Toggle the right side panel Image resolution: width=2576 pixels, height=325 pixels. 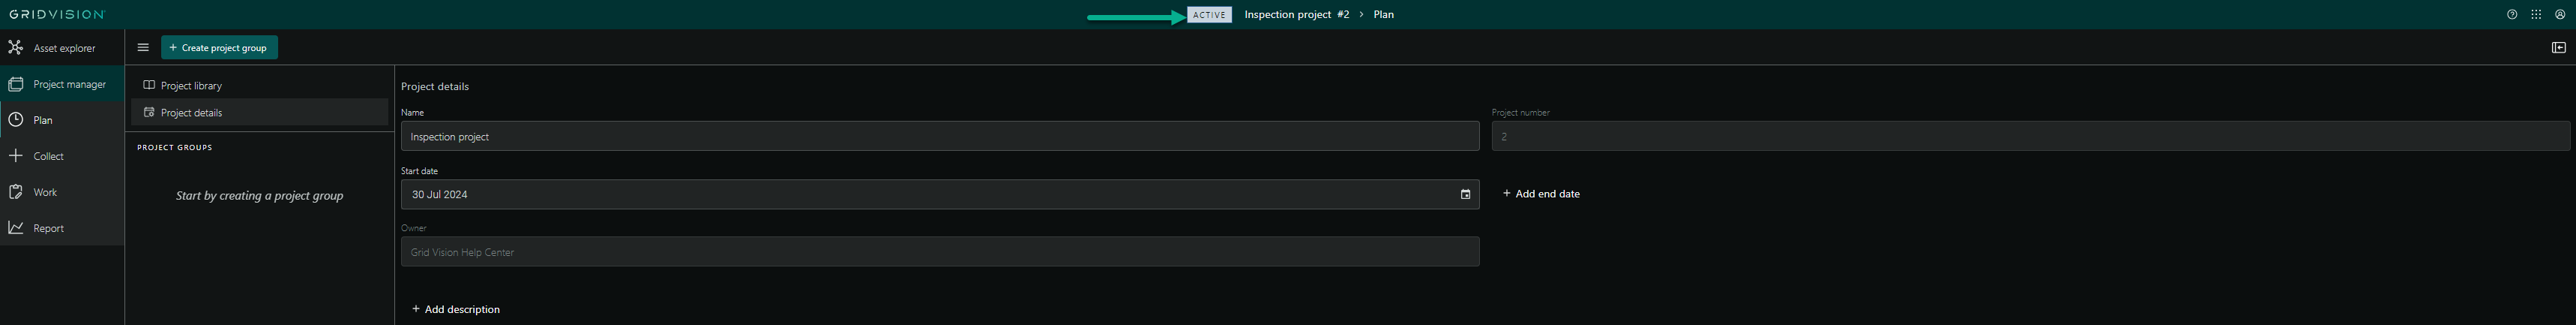pos(2558,47)
